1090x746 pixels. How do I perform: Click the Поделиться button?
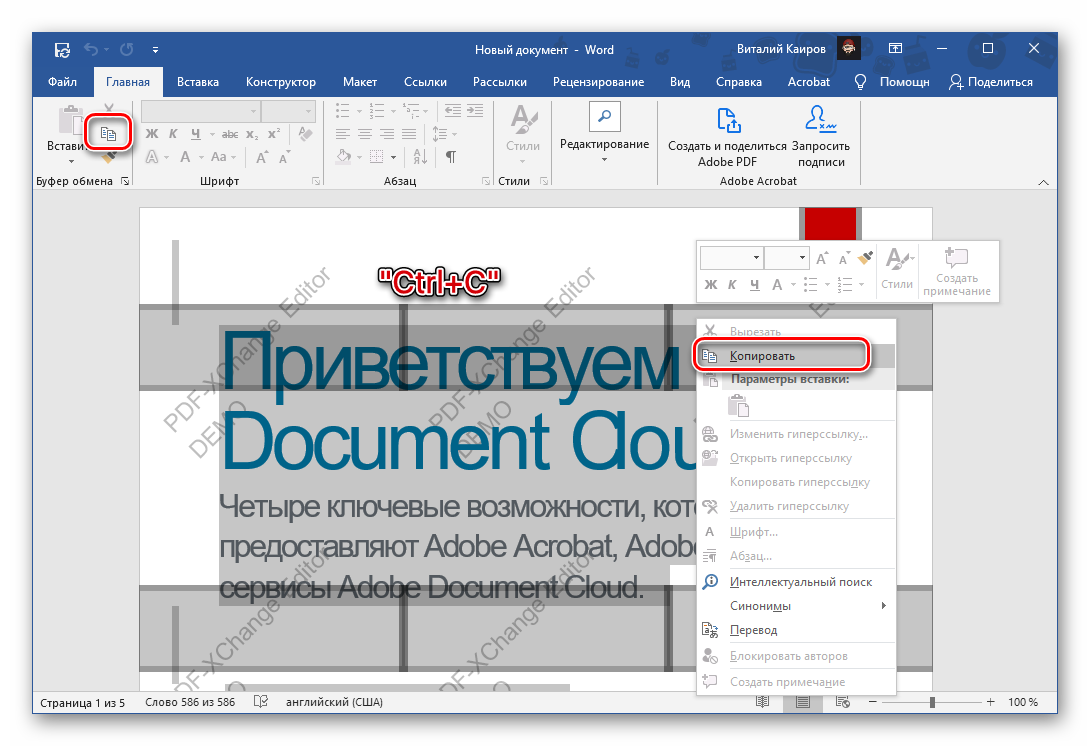click(x=991, y=82)
